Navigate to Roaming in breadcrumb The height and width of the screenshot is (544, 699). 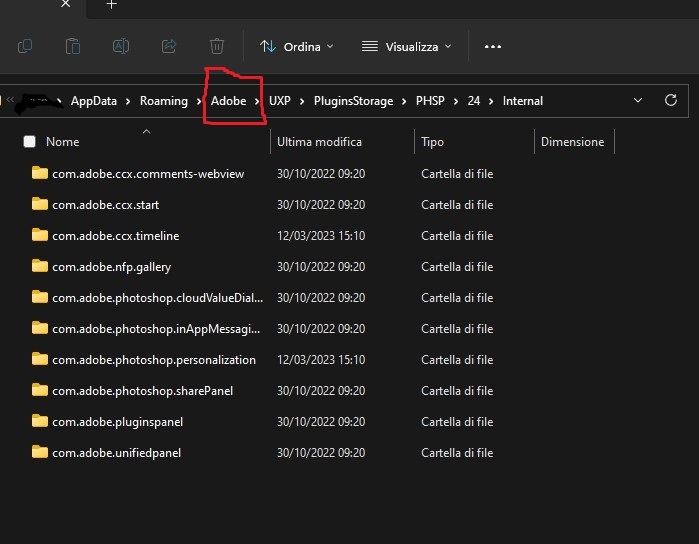coord(164,101)
